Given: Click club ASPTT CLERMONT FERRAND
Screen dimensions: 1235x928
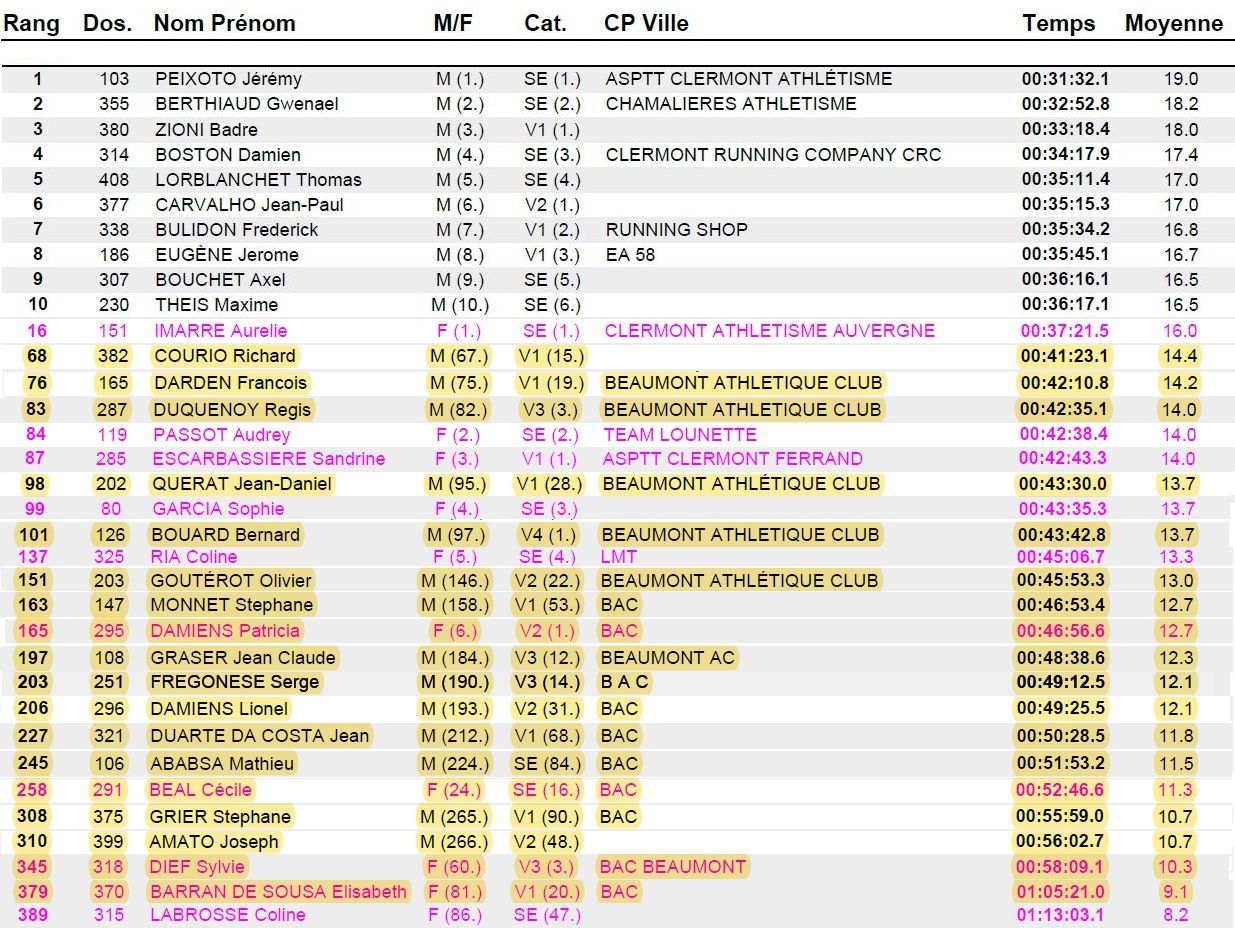Looking at the screenshot, I should coord(732,459).
